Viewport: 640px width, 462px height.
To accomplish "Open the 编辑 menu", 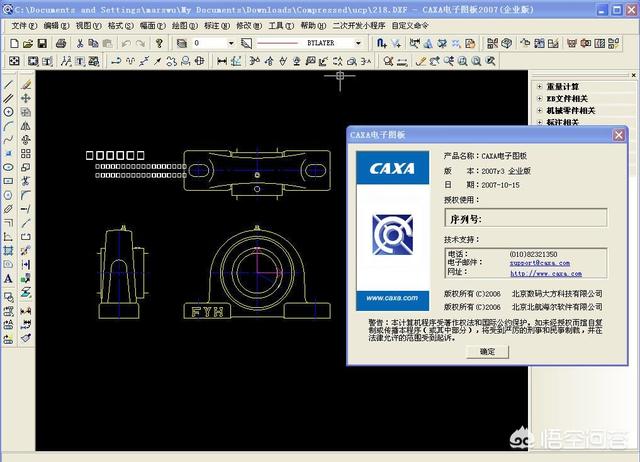I will tap(56, 26).
